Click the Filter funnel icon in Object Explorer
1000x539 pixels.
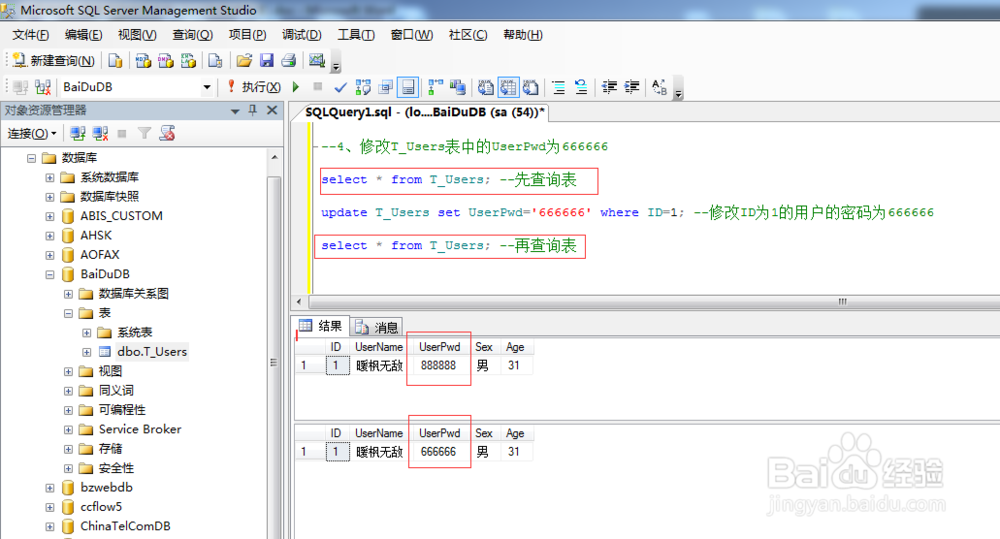(x=144, y=133)
